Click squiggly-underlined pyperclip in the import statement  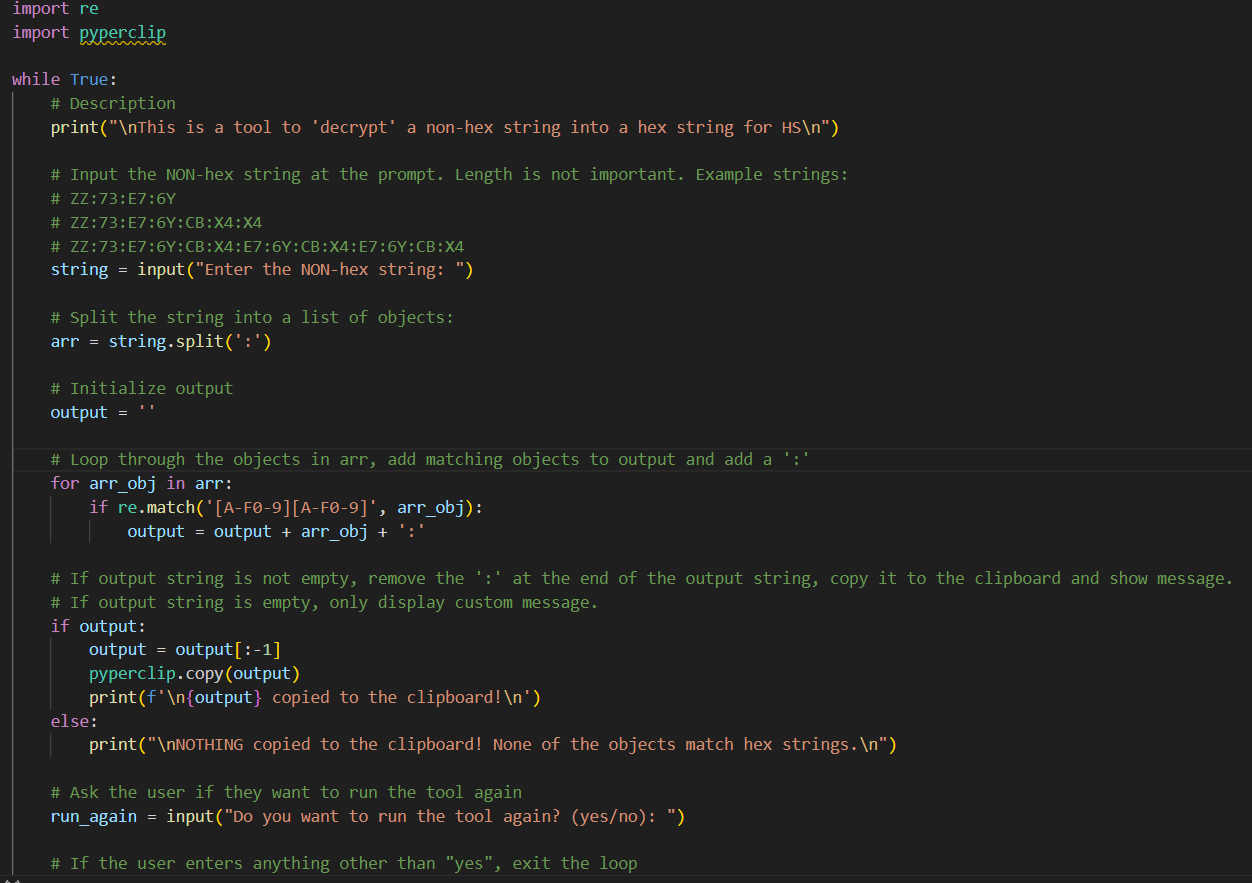tap(122, 33)
